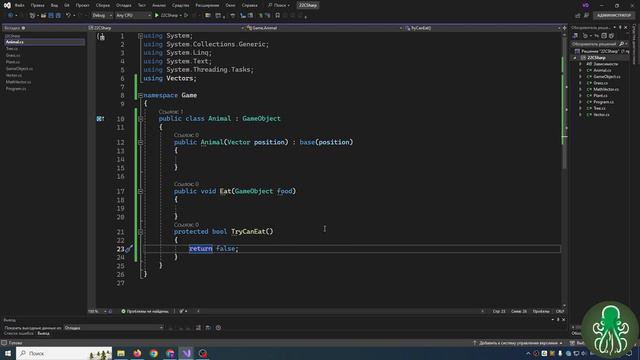This screenshot has height=360, width=640.
Task: Click the Ссылок: 0 CodeLens above TryCanEat
Action: (186, 224)
